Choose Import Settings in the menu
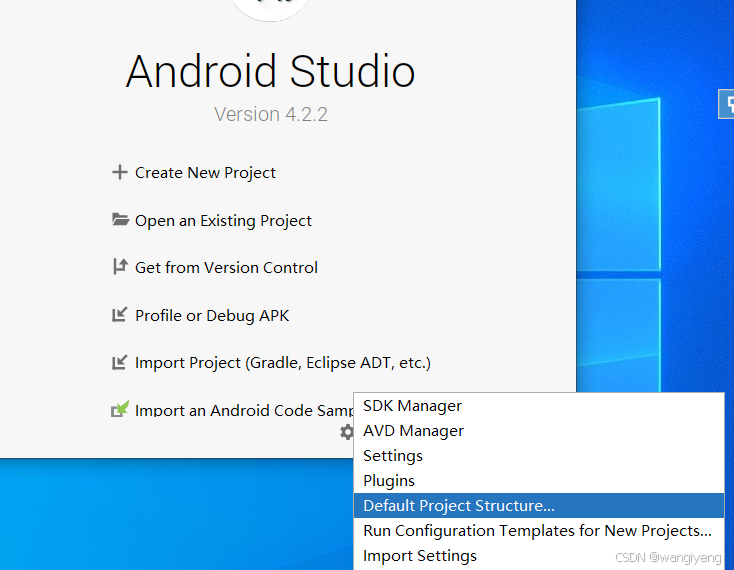This screenshot has height=570, width=734. coord(539,555)
